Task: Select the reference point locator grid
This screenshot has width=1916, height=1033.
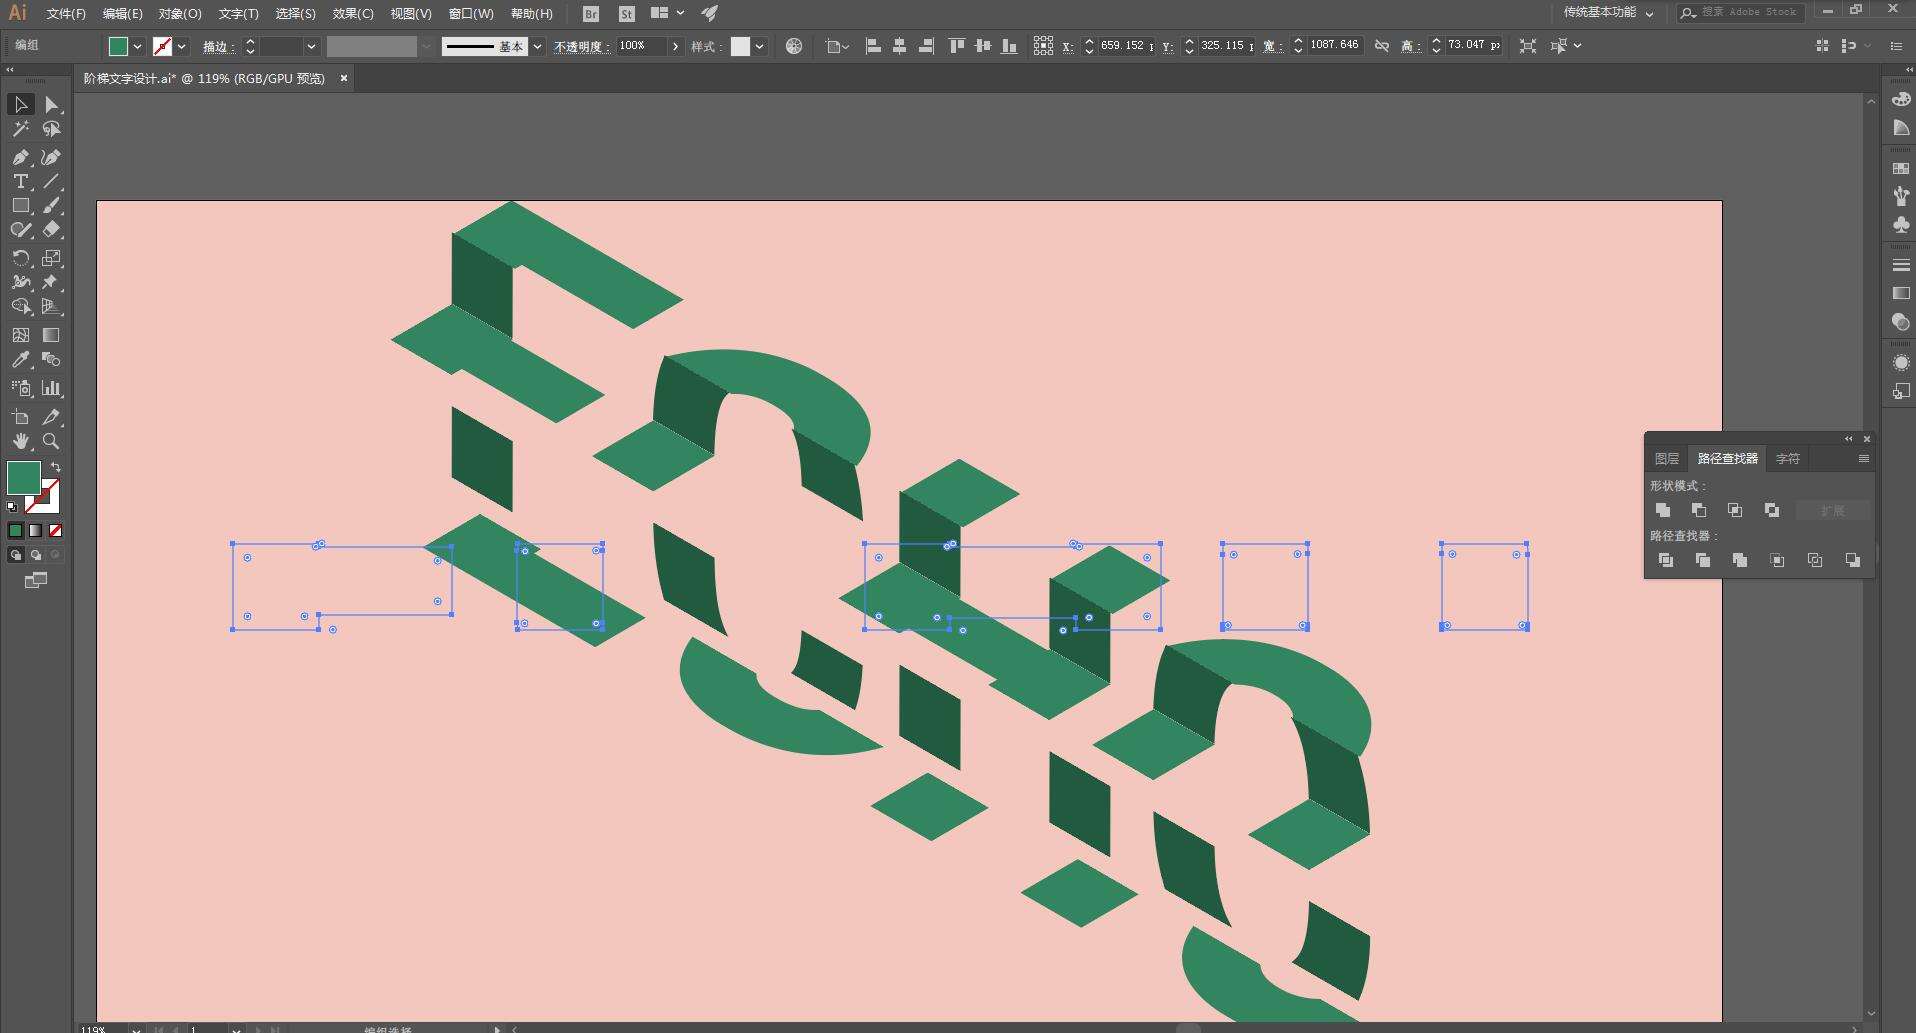Action: [1043, 46]
